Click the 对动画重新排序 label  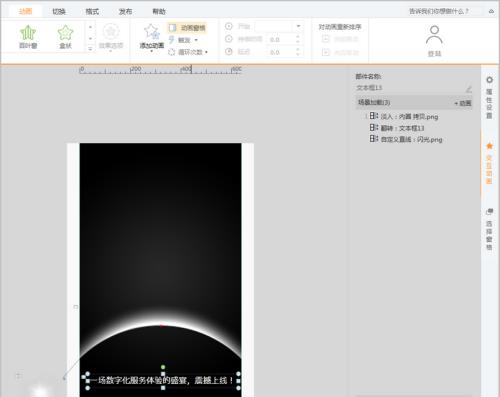click(340, 27)
